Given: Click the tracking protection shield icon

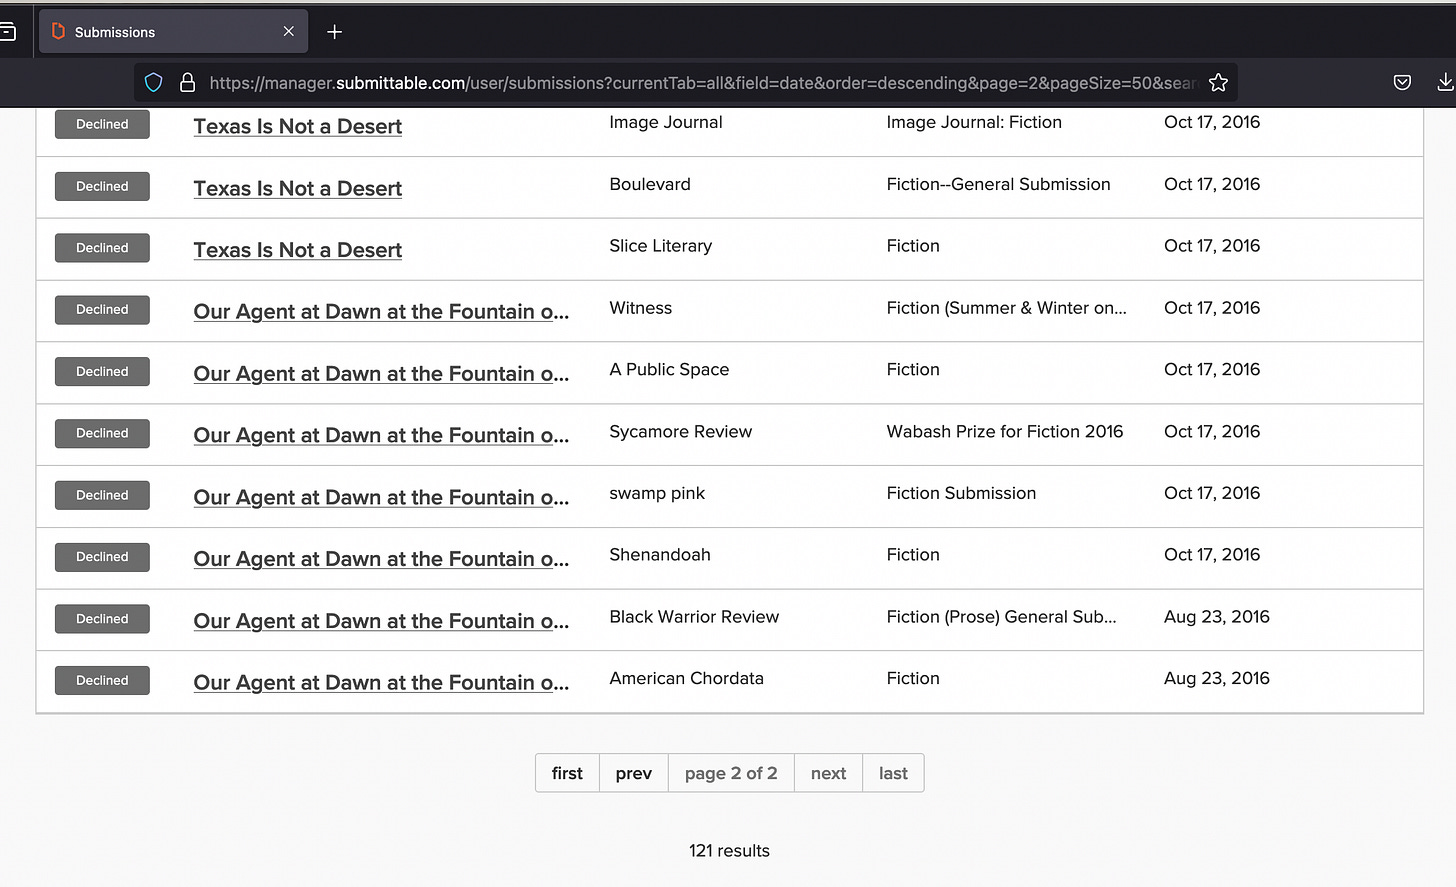Looking at the screenshot, I should click(153, 83).
